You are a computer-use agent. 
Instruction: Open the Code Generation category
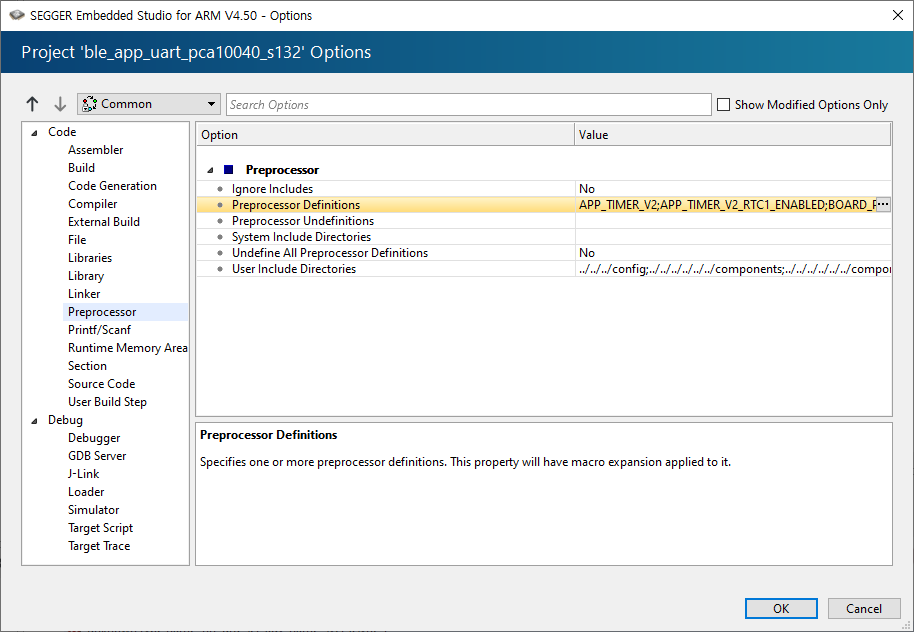click(113, 186)
